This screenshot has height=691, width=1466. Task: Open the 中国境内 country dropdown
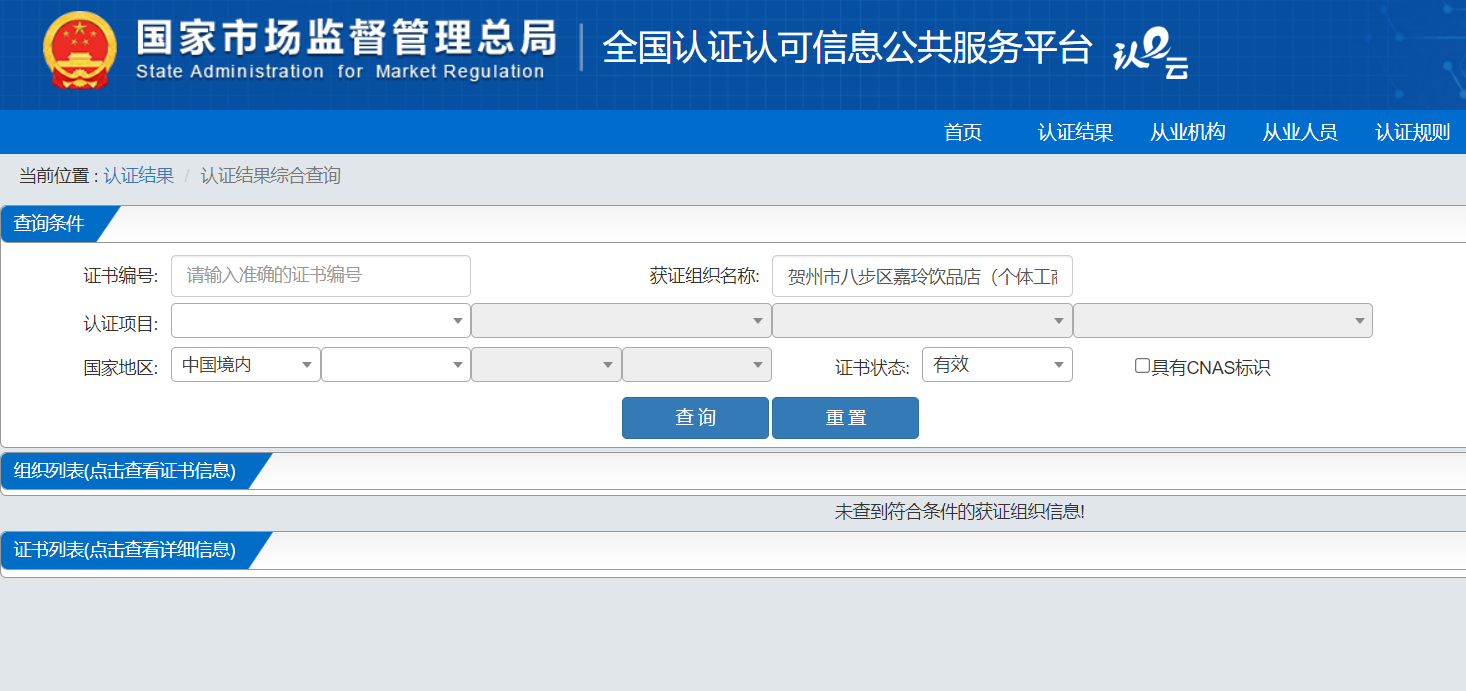coord(246,365)
